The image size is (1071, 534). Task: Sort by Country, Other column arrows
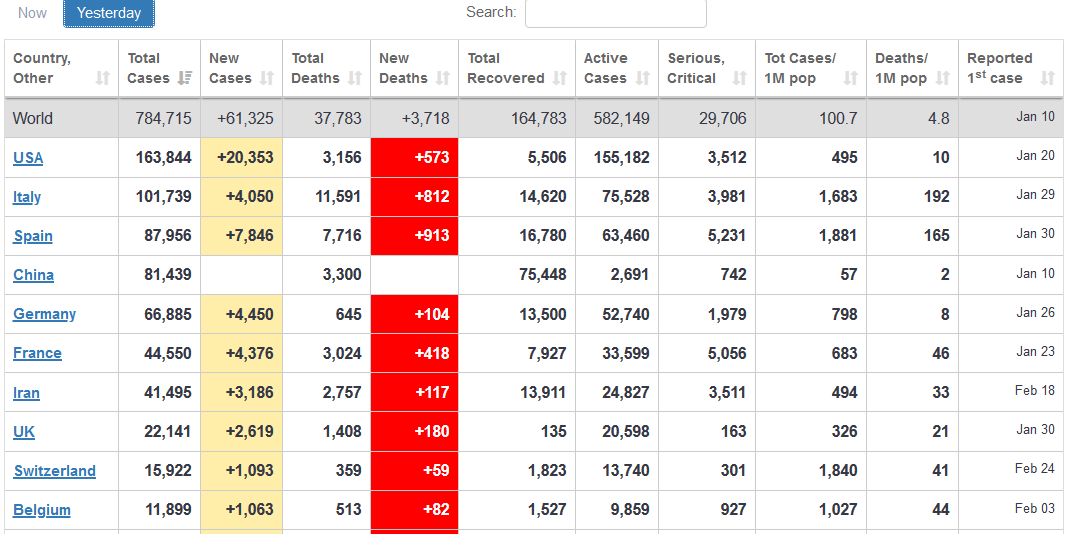click(102, 79)
